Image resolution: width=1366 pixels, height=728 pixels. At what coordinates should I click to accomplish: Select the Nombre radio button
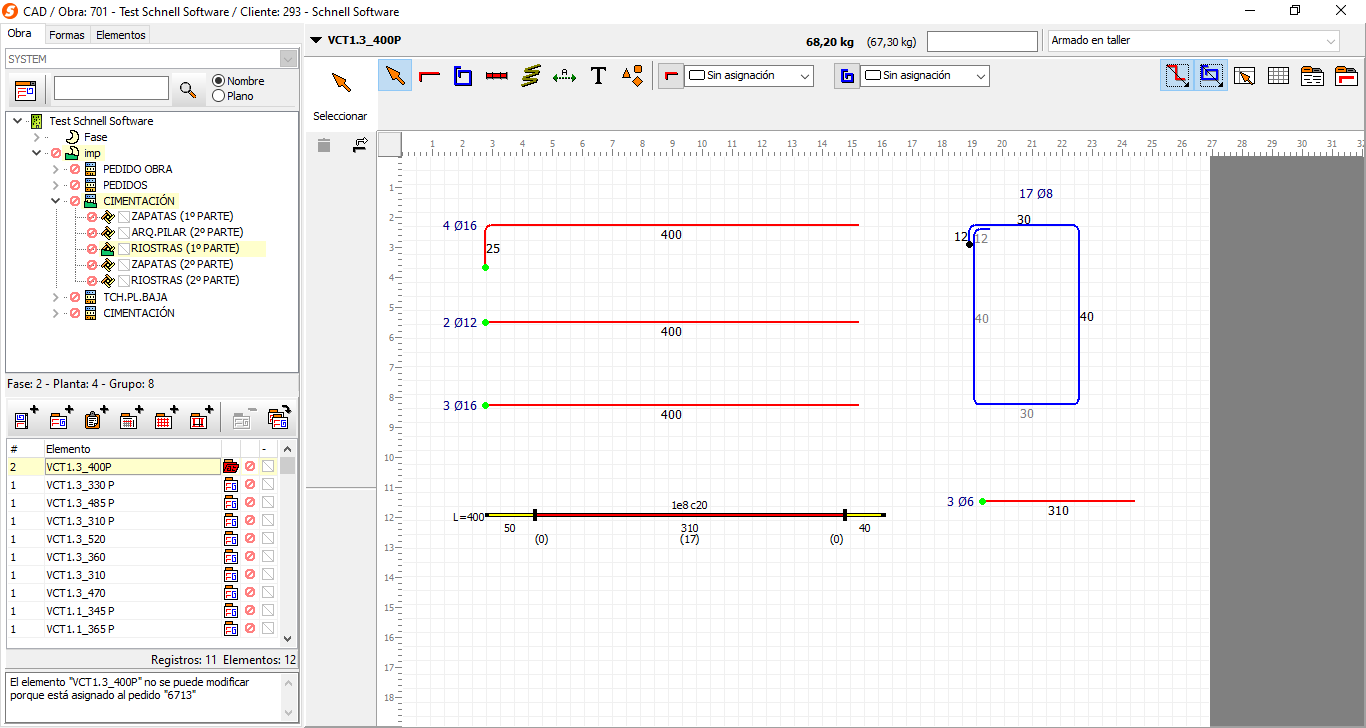click(219, 81)
